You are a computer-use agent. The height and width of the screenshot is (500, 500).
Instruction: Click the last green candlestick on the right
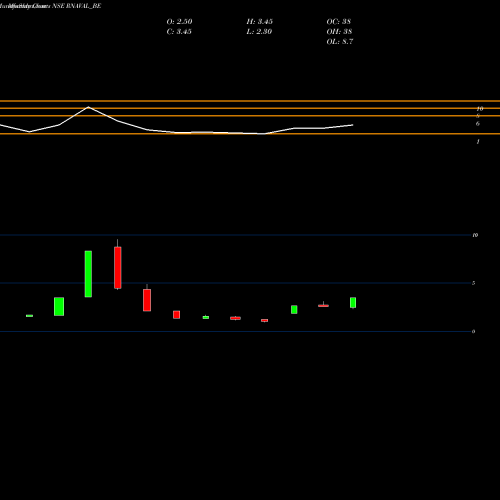[x=353, y=302]
